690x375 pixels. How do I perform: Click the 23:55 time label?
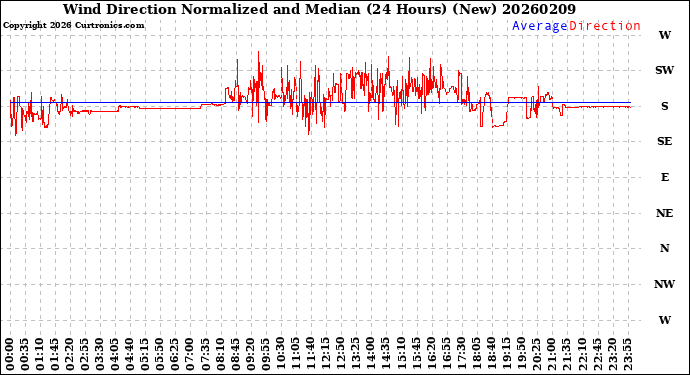(627, 354)
